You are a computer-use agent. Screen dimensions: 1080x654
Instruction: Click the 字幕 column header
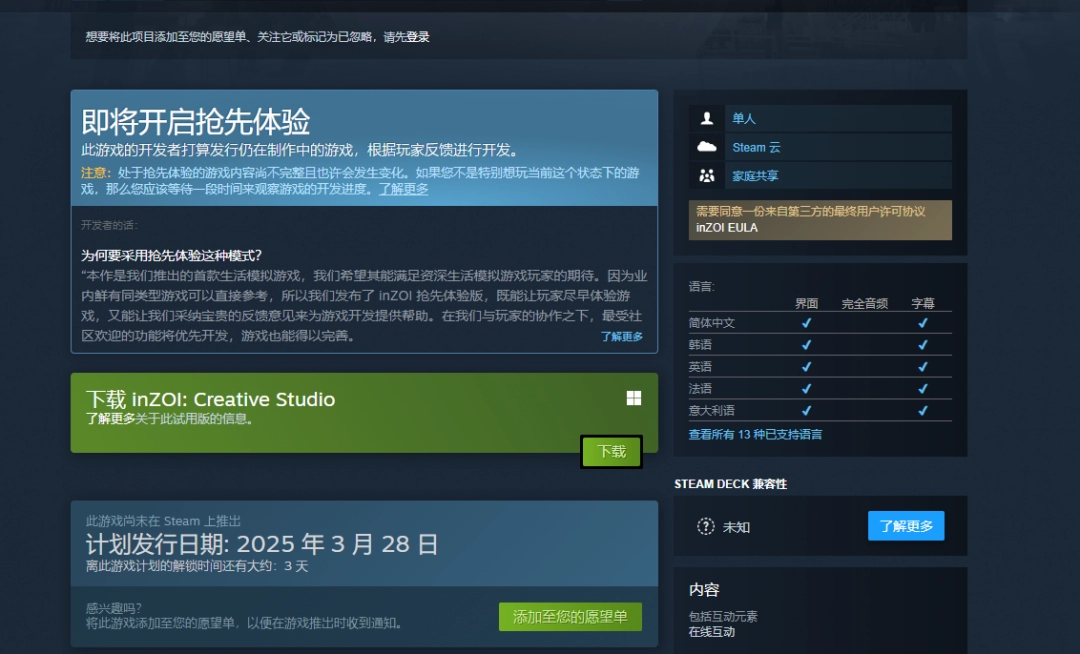click(923, 304)
